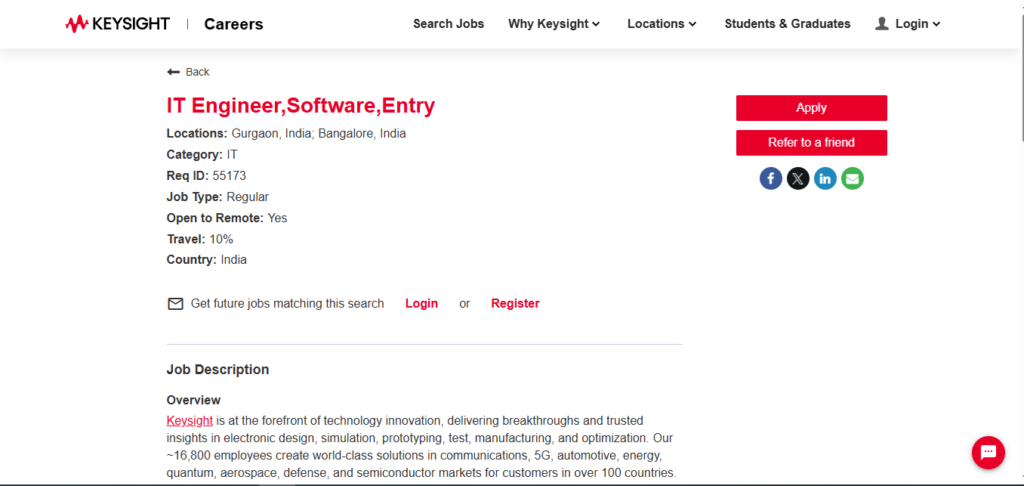The width and height of the screenshot is (1024, 486).
Task: Click the user profile icon beside Login
Action: tap(882, 24)
